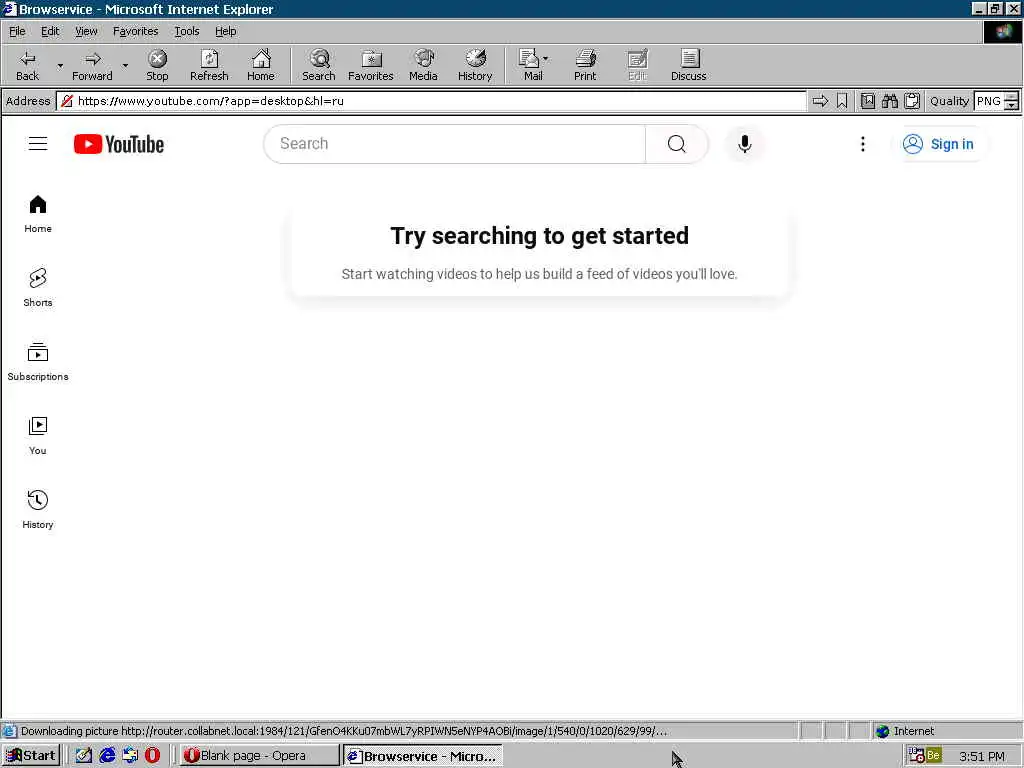Open the IE Search toolbar button

click(319, 65)
